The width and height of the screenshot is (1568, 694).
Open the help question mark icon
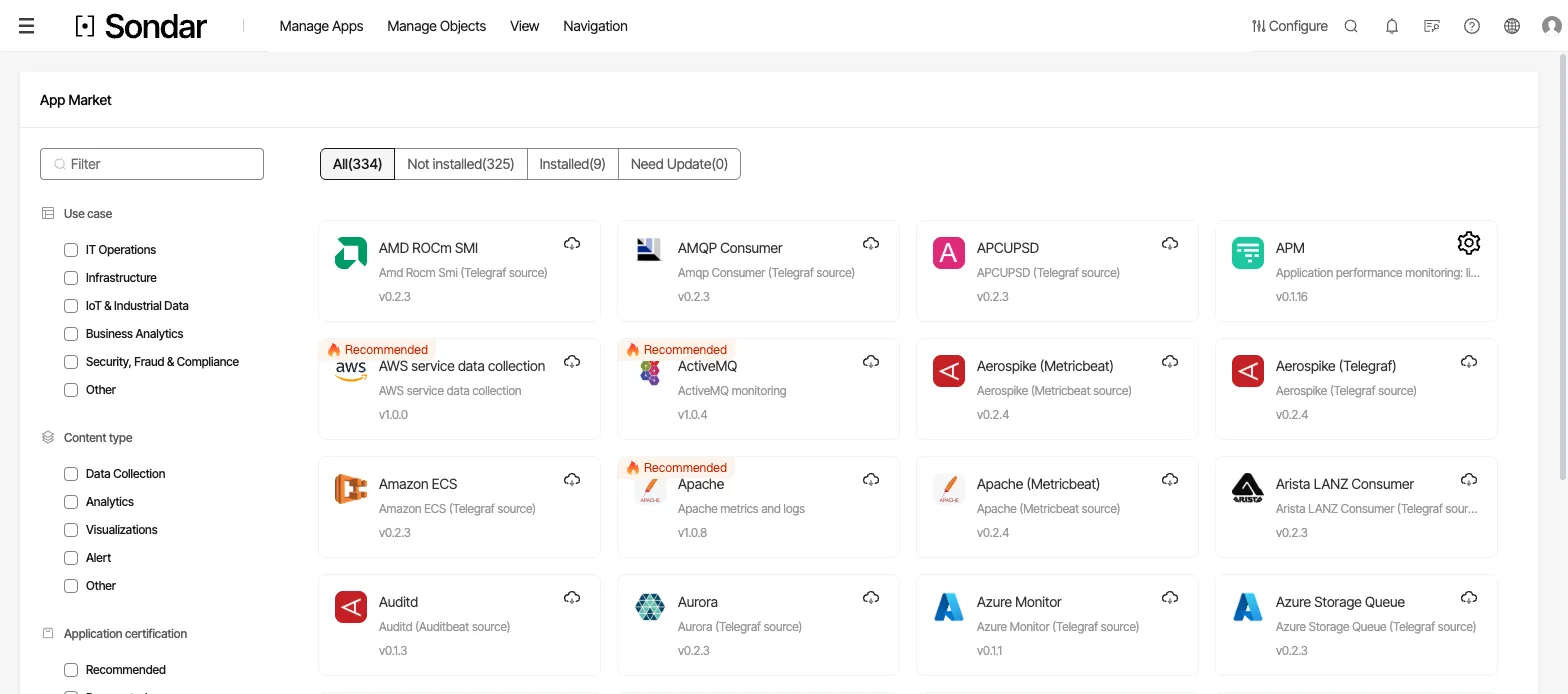[x=1472, y=26]
